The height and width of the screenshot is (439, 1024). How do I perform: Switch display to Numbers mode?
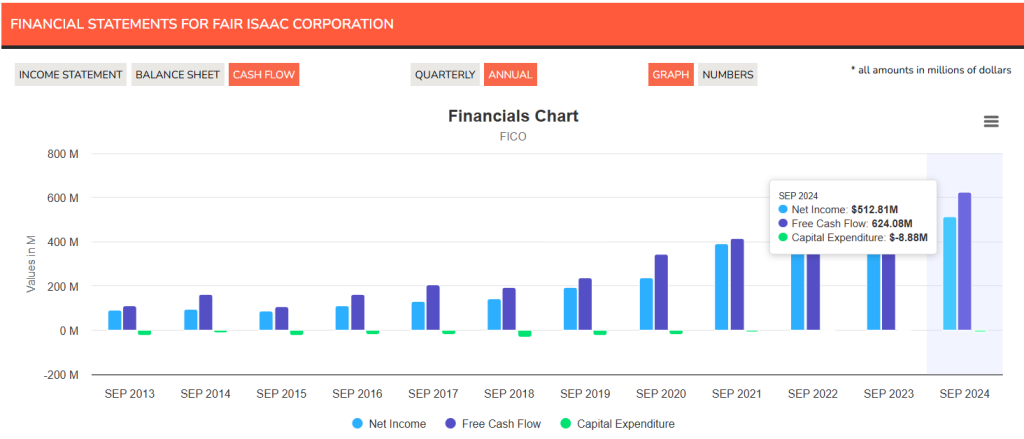pyautogui.click(x=727, y=75)
